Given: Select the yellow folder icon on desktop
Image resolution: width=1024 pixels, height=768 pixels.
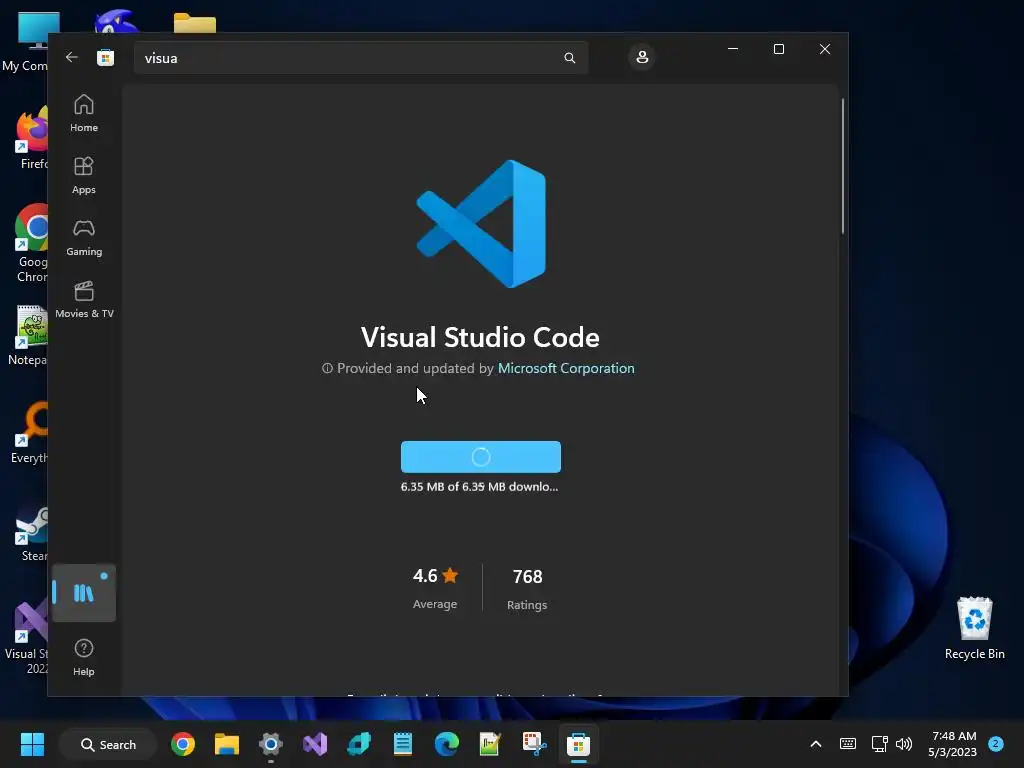Looking at the screenshot, I should pyautogui.click(x=195, y=24).
